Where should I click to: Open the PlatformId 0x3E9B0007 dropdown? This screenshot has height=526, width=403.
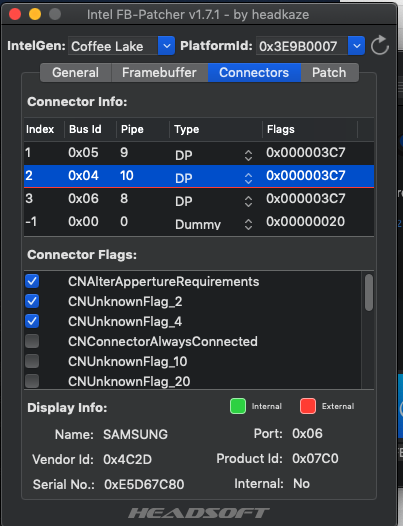pyautogui.click(x=356, y=46)
